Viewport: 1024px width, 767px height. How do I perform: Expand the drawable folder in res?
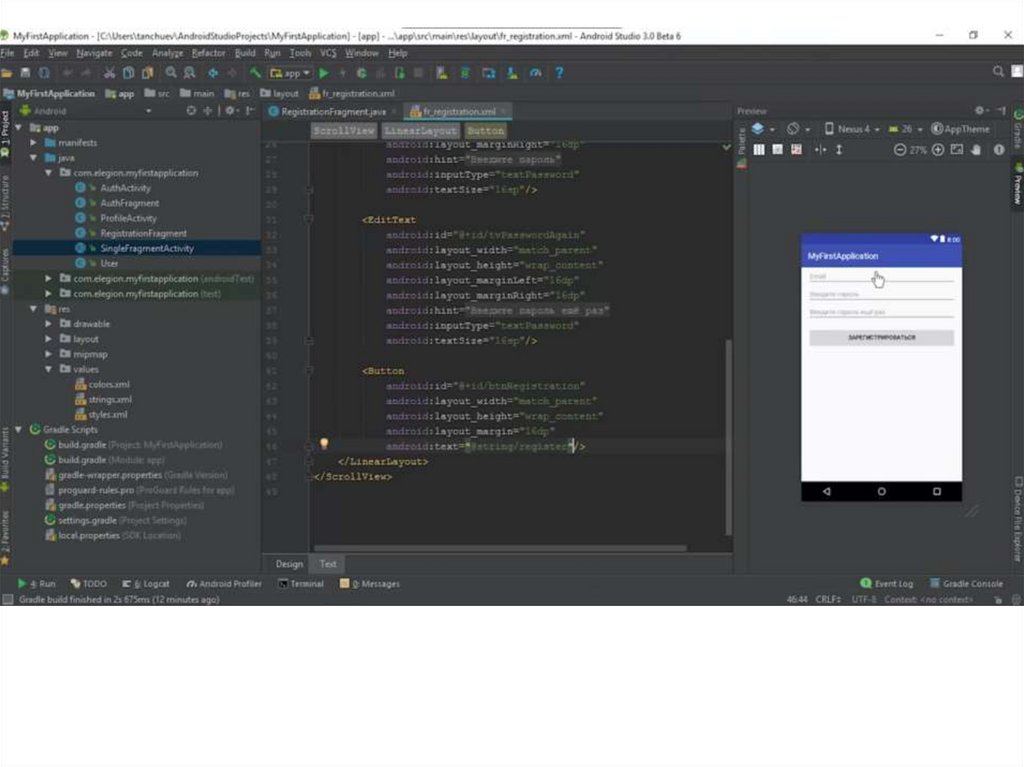tap(48, 324)
